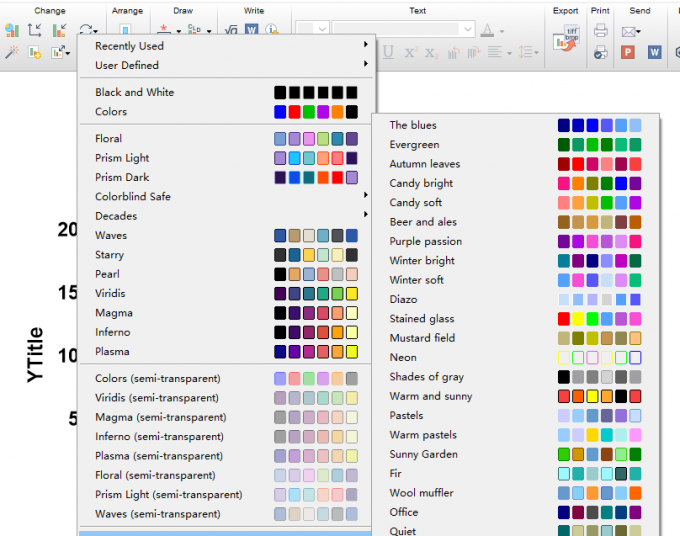Click the line spacing icon
Screen dimensions: 680x536
(x=525, y=52)
